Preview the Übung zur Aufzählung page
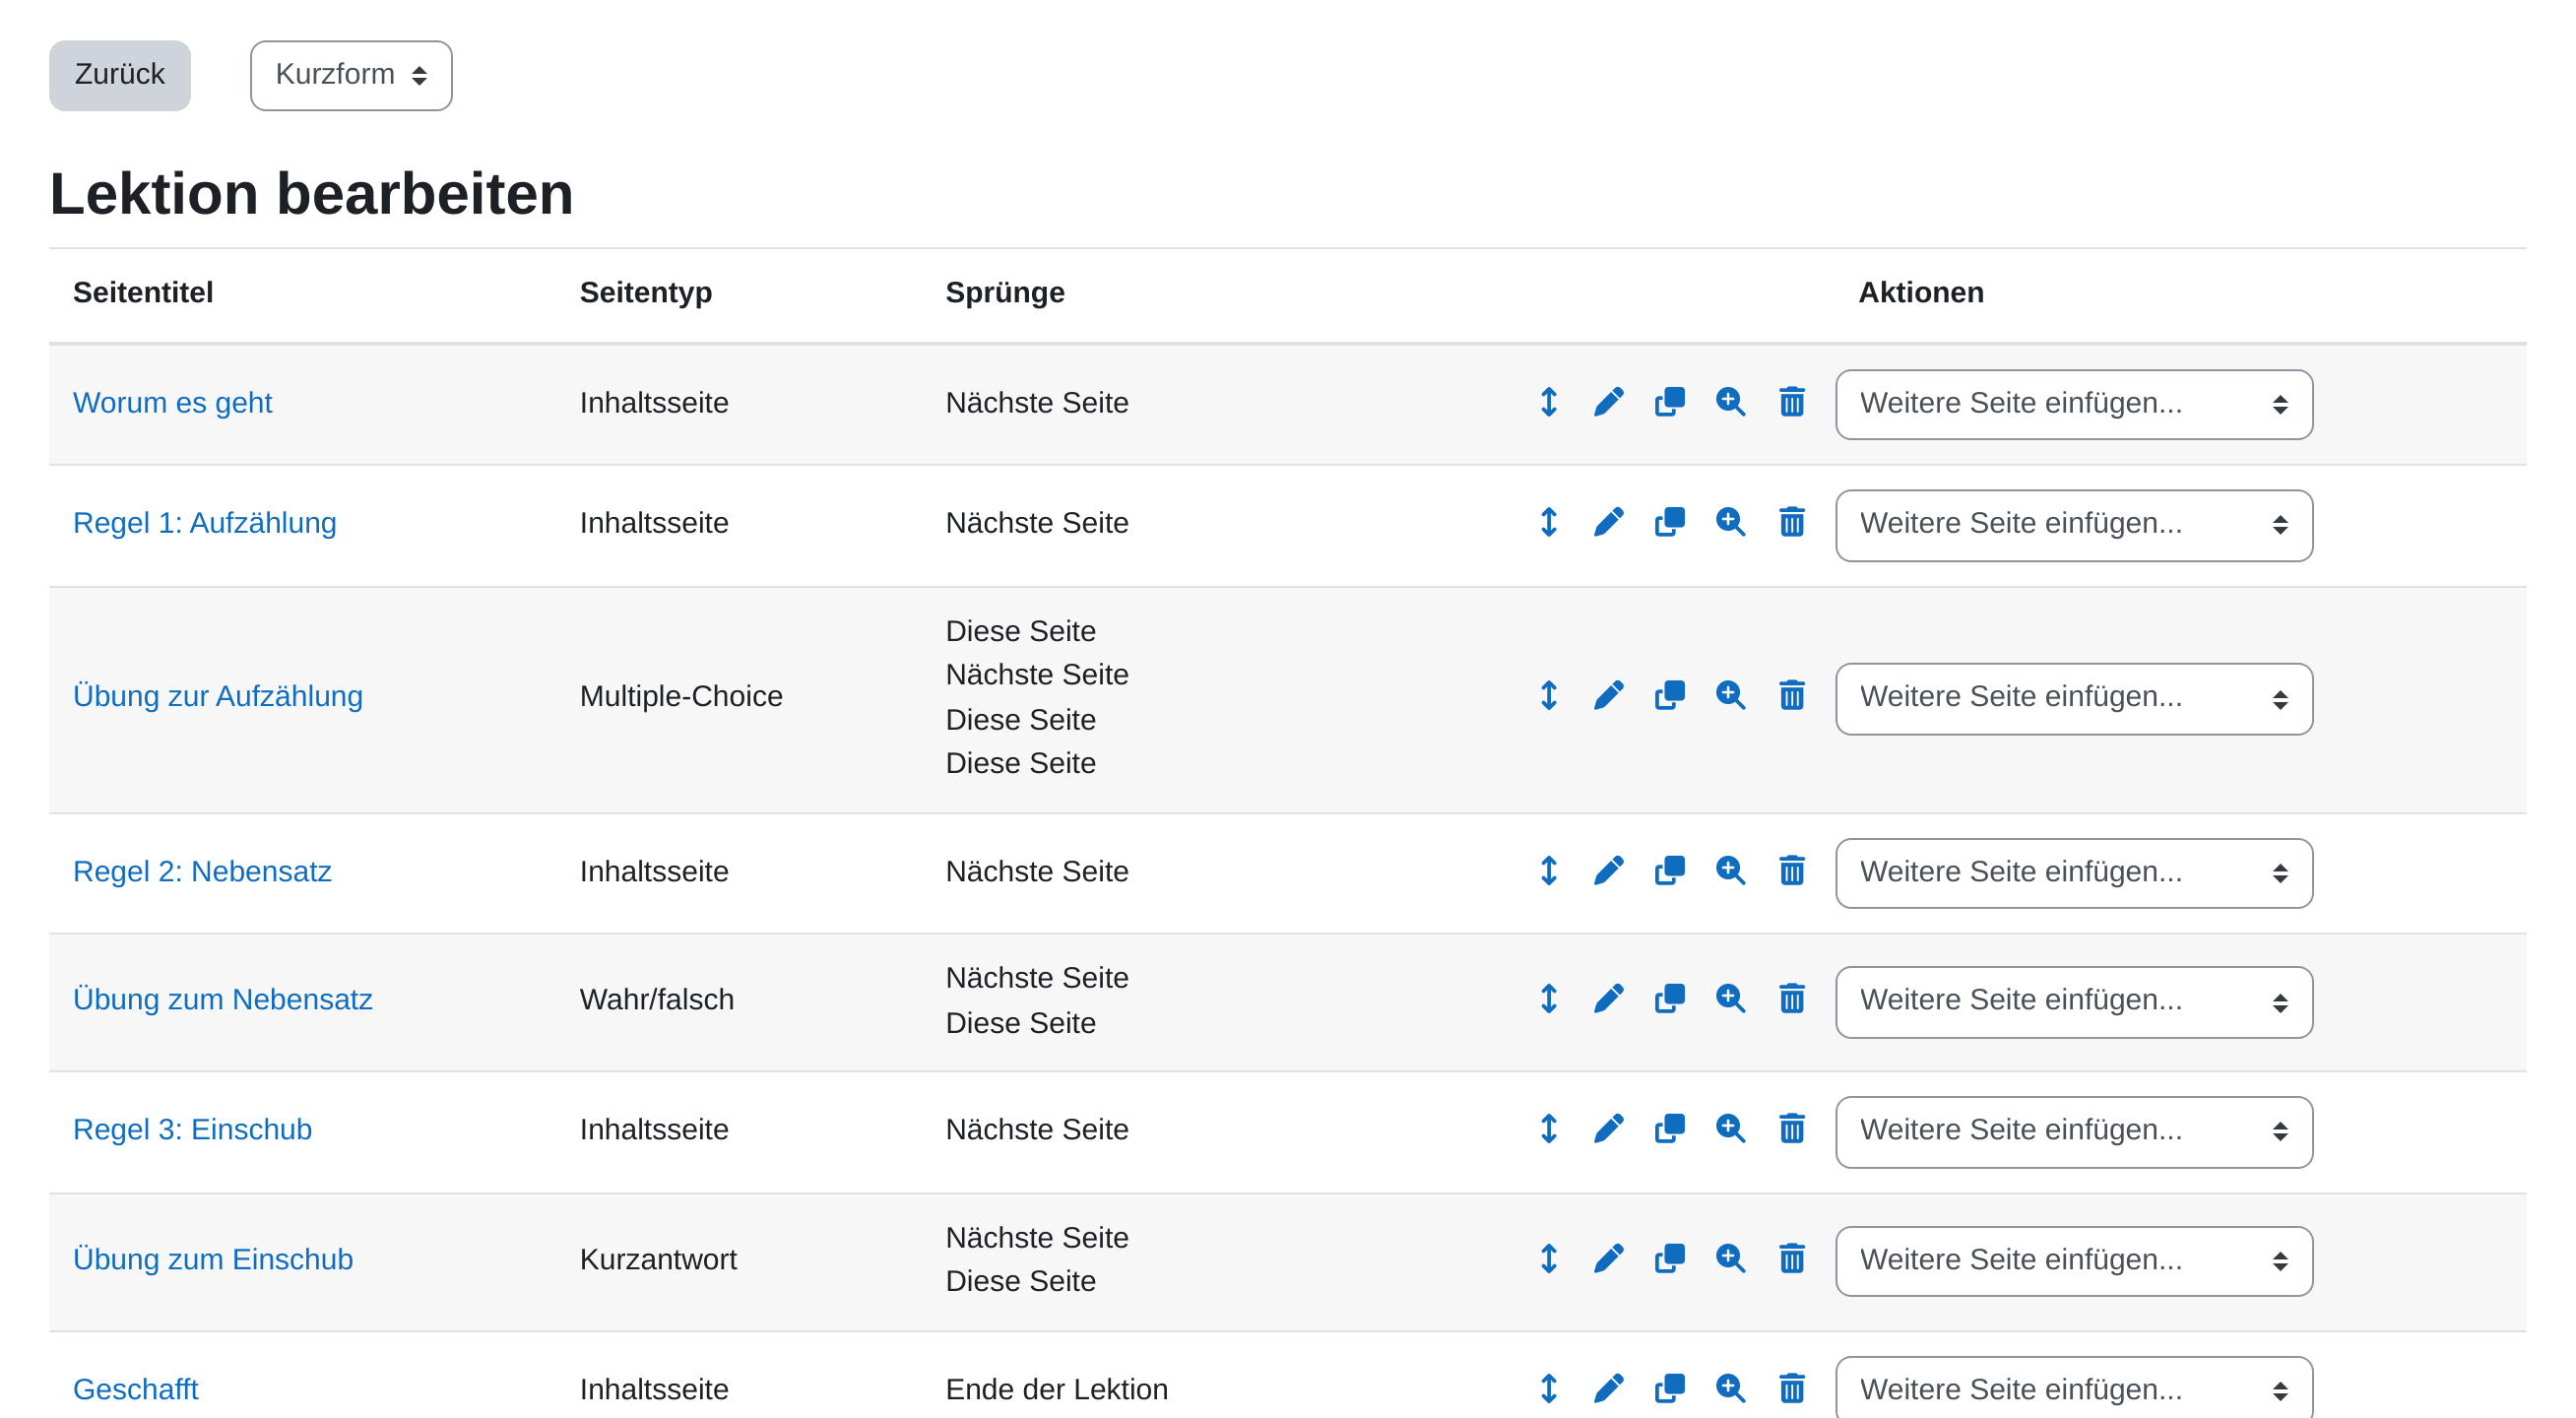The height and width of the screenshot is (1418, 2576). pos(1730,695)
